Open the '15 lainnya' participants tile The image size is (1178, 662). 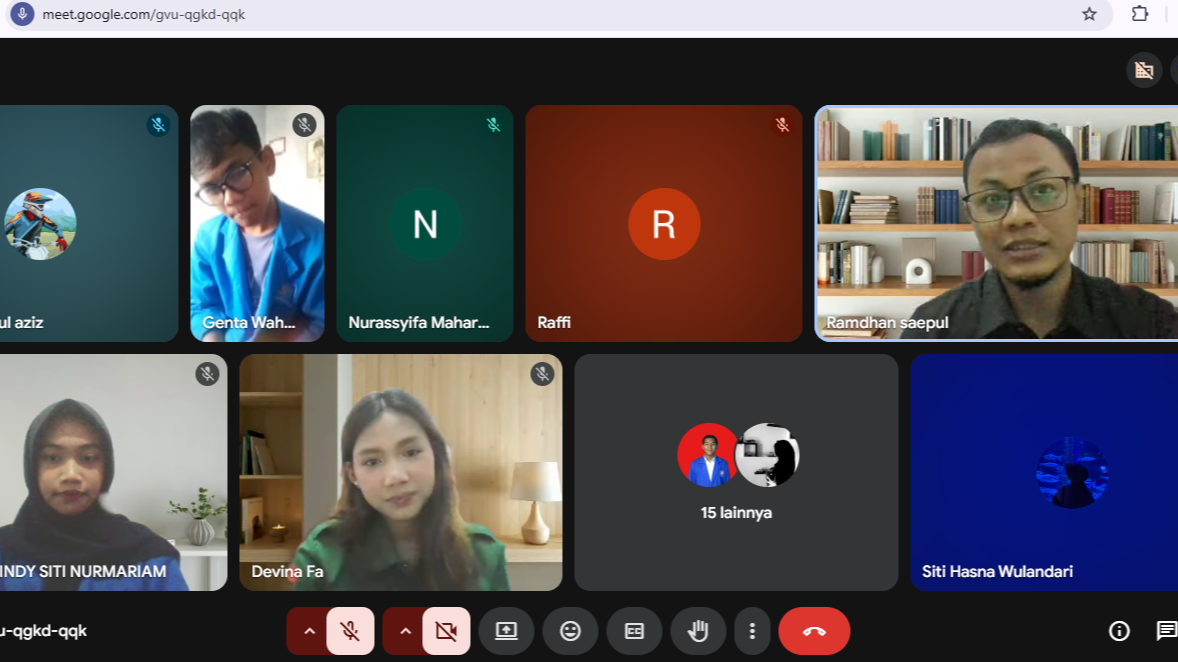click(736, 472)
